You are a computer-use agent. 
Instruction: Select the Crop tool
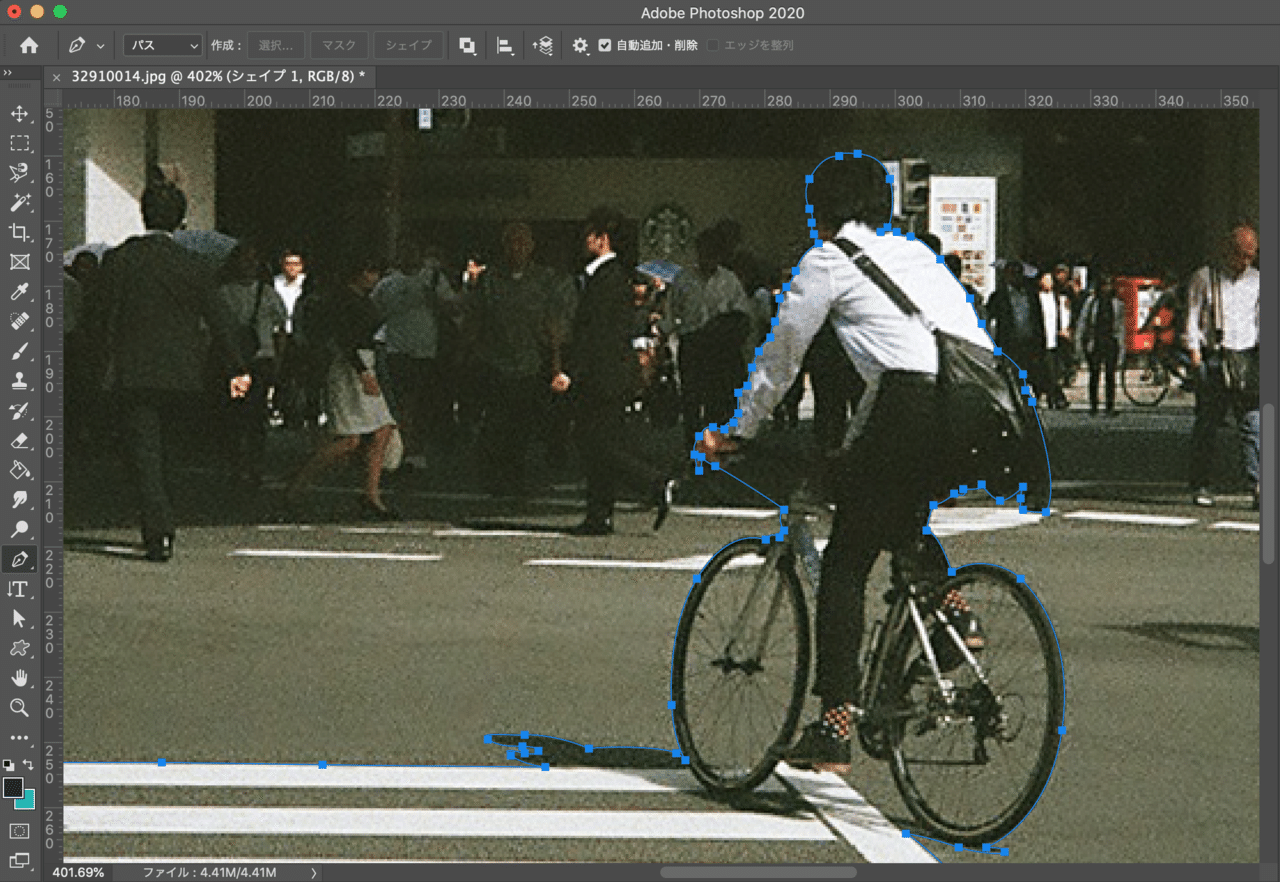(x=19, y=233)
